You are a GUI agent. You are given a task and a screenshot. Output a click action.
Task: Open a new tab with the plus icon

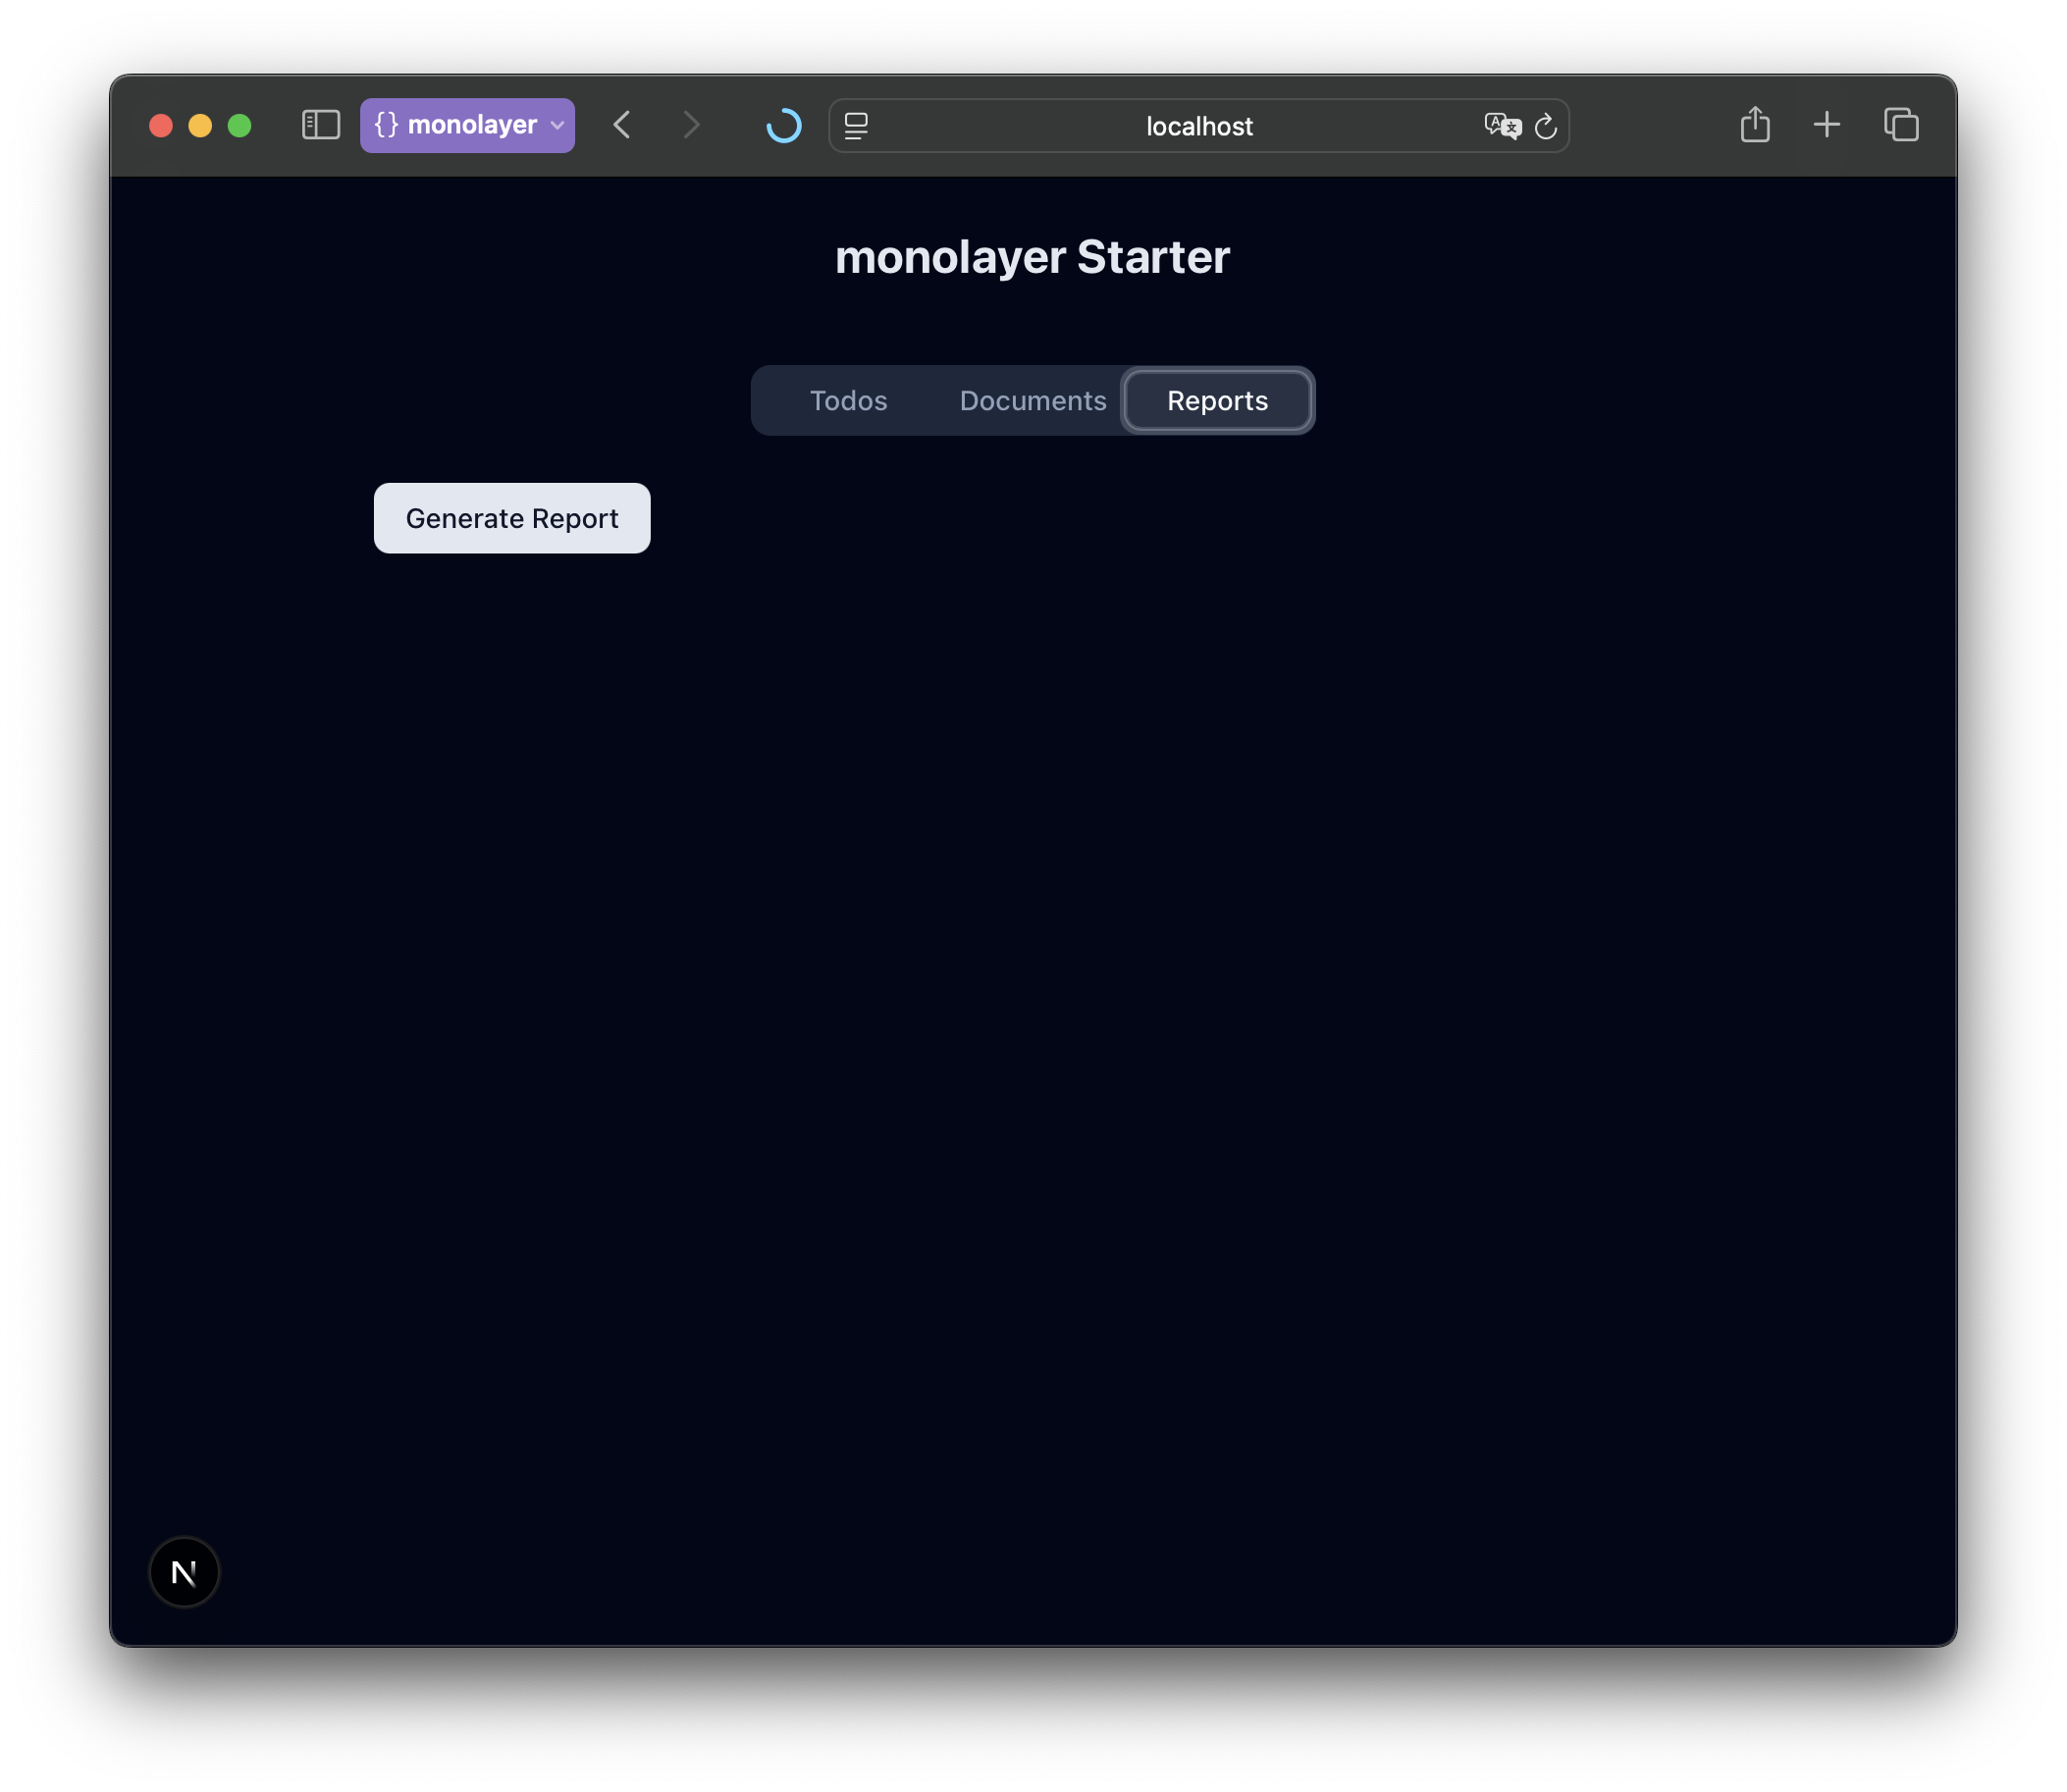(x=1827, y=124)
